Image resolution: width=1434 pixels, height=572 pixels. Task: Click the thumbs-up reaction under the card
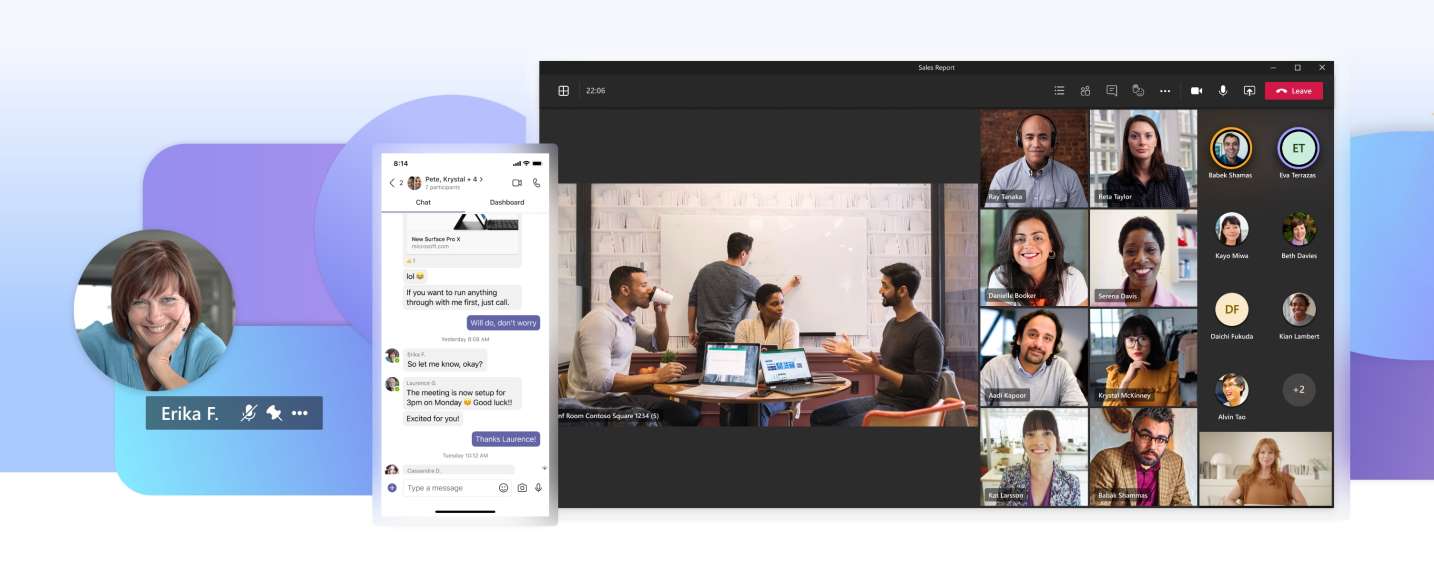(x=410, y=261)
